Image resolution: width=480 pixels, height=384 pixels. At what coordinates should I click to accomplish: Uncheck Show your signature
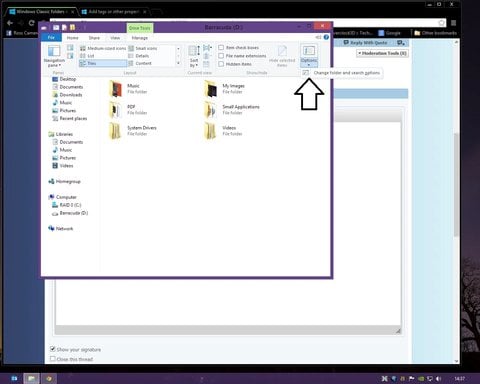pyautogui.click(x=53, y=349)
